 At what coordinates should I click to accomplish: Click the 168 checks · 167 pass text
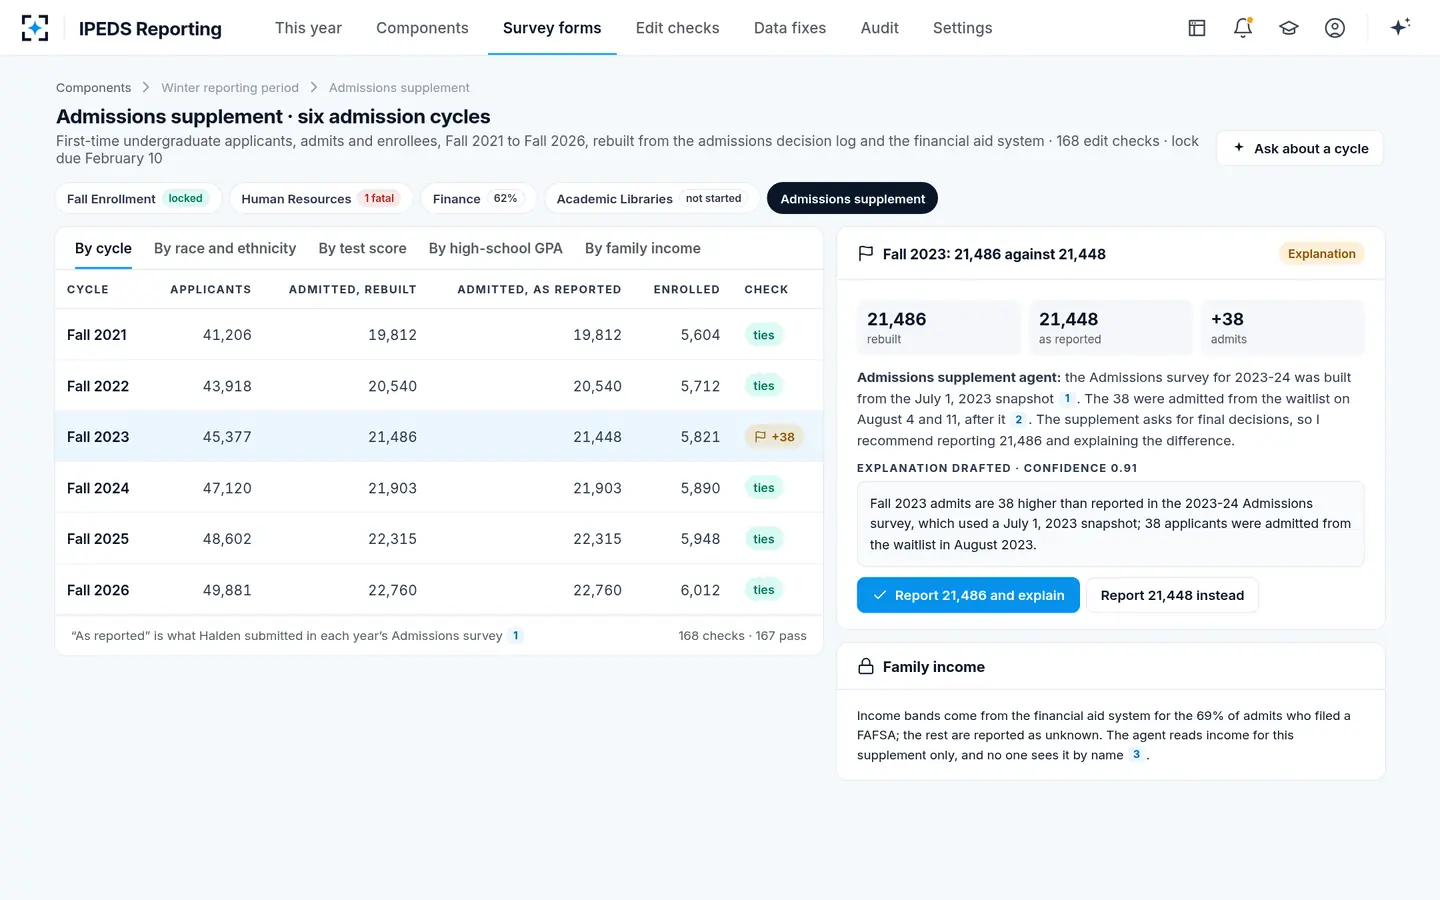(x=742, y=636)
